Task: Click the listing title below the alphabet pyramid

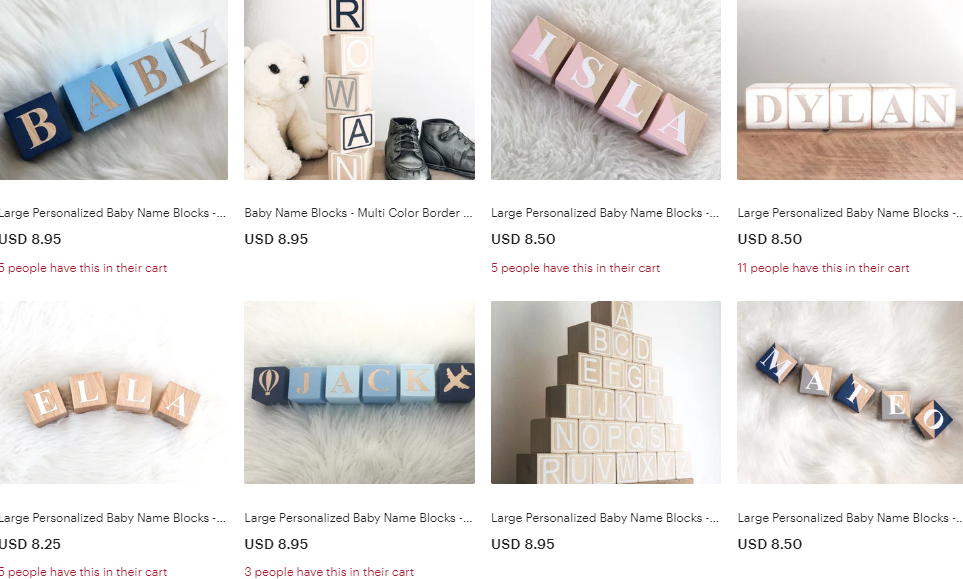Action: pos(605,518)
